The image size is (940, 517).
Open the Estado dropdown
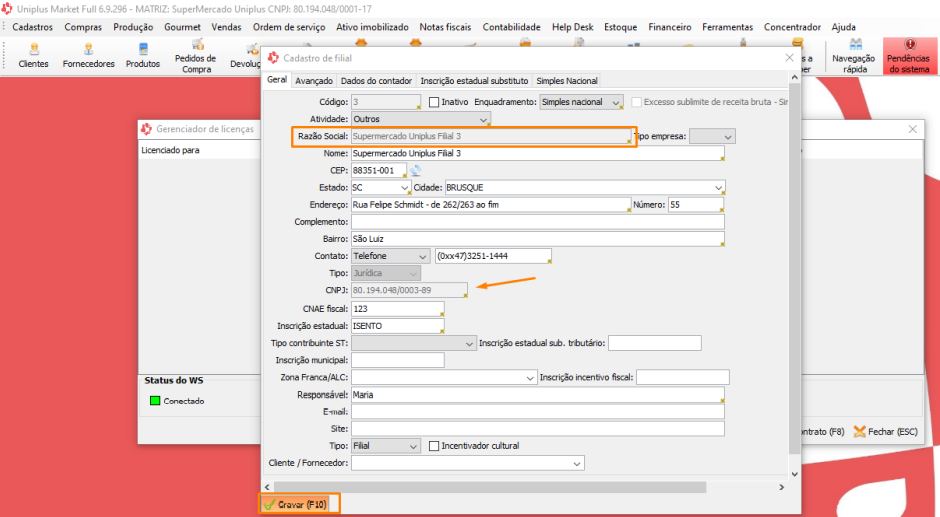coord(381,188)
